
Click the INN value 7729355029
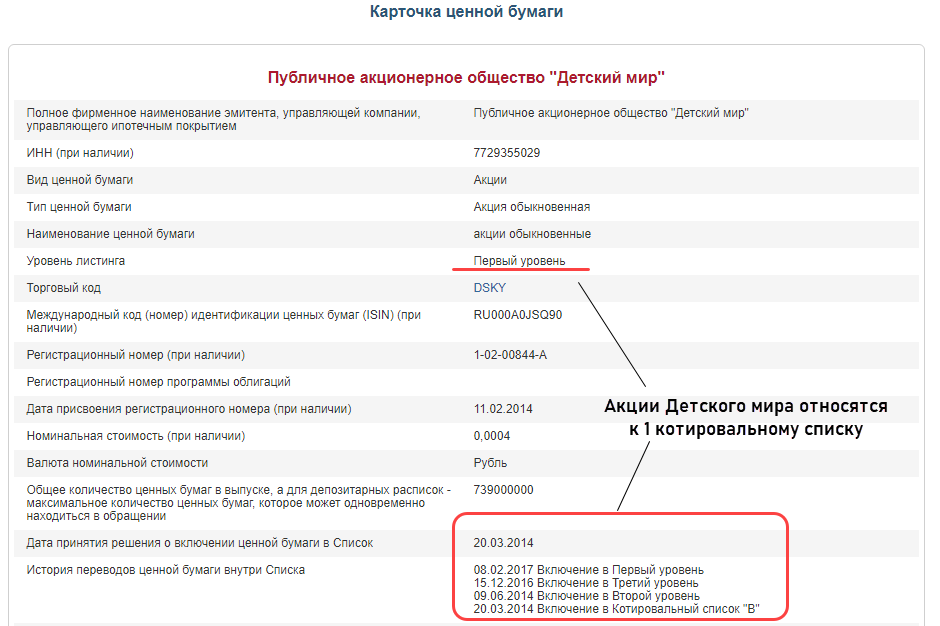[507, 153]
